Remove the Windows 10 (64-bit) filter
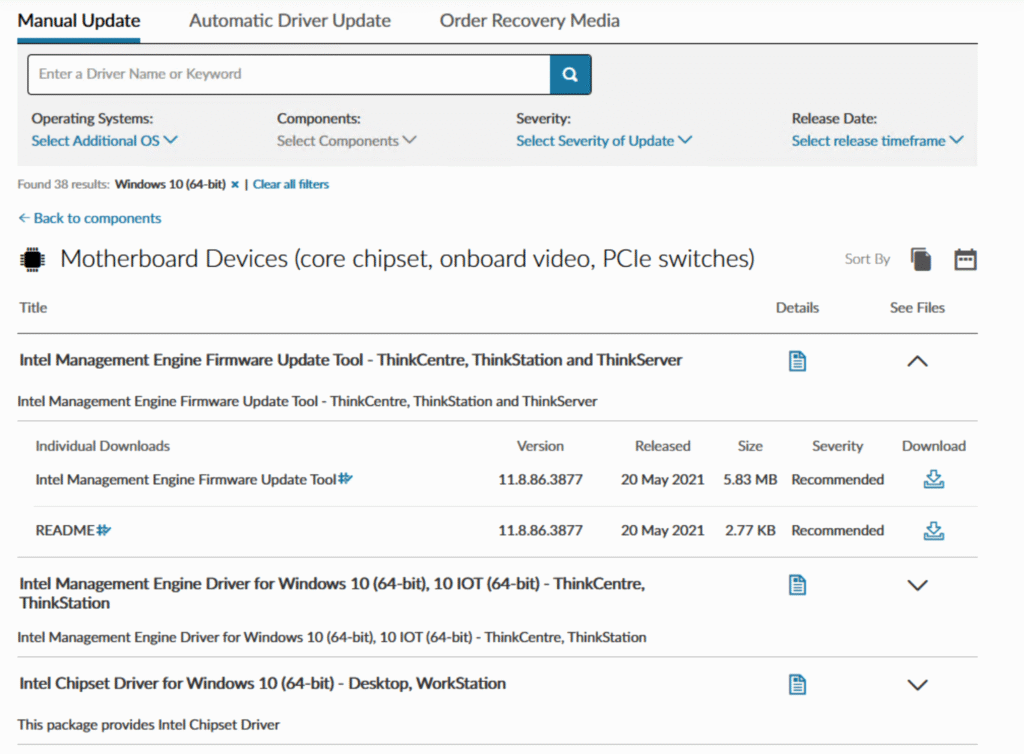This screenshot has height=754, width=1024. 235,185
